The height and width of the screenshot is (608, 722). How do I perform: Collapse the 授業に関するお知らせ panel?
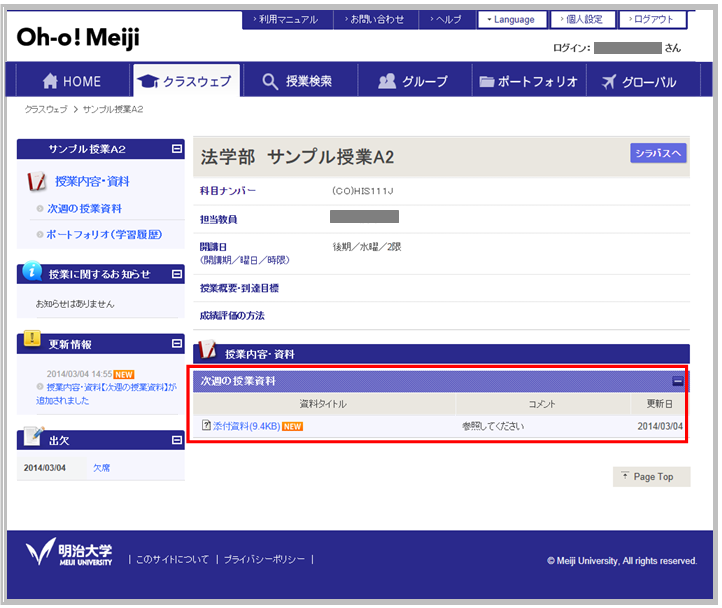tap(177, 274)
